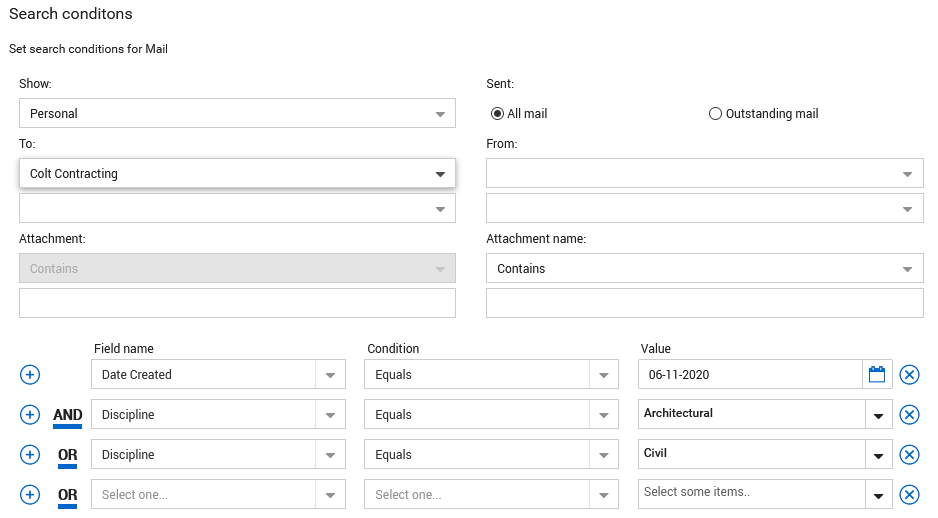The width and height of the screenshot is (938, 518).
Task: Toggle the OR operator on Civil row
Action: 68,456
